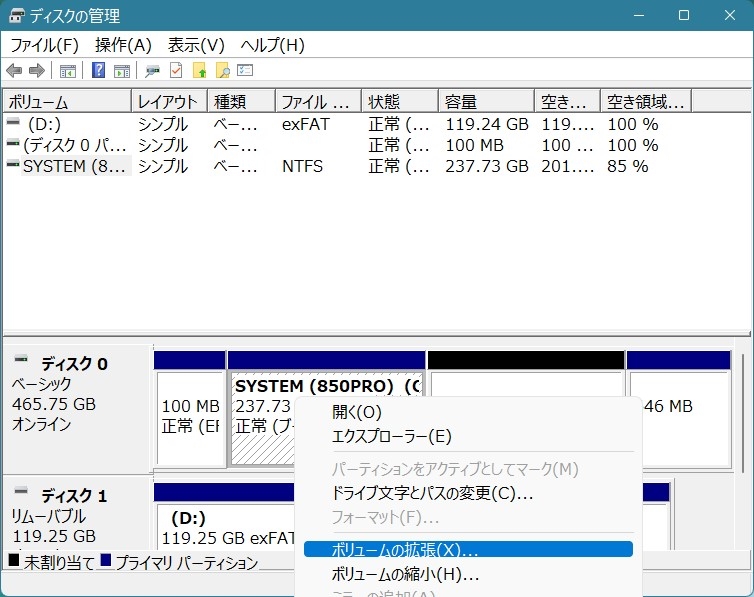Sort by the レイアウト column header
The image size is (754, 597).
point(169,101)
